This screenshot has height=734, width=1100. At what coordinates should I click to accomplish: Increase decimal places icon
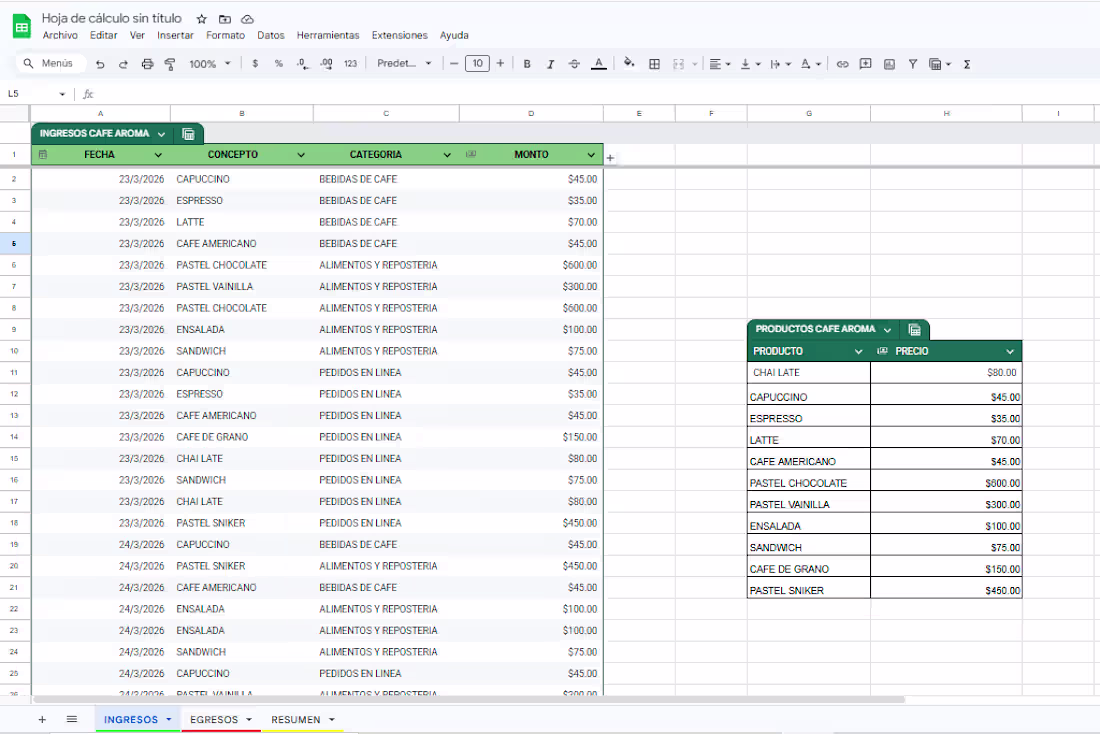click(326, 64)
